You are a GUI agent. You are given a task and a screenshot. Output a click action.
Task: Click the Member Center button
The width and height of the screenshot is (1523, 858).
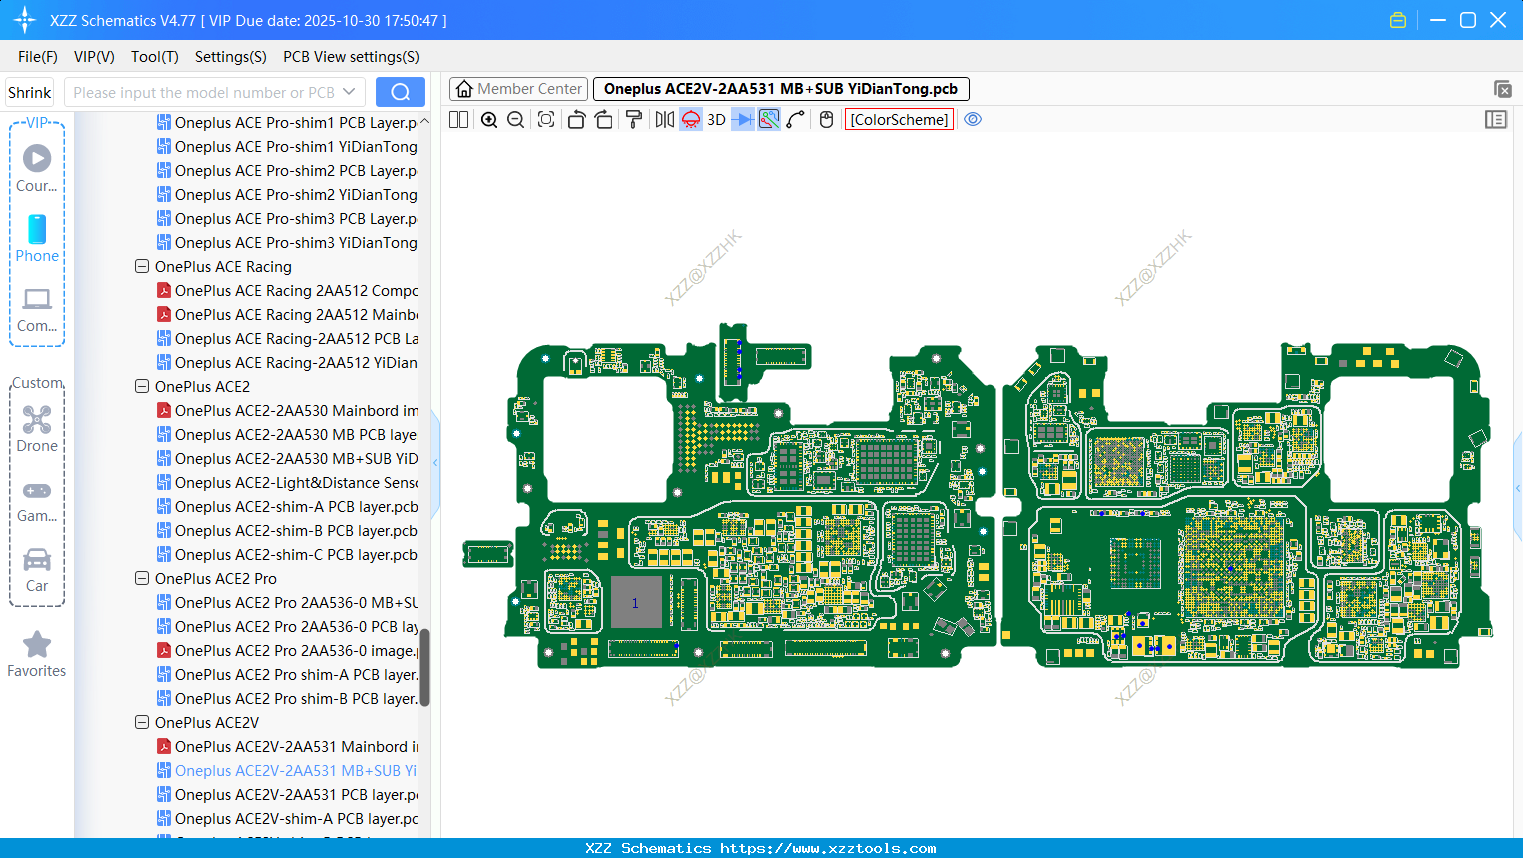pyautogui.click(x=518, y=88)
